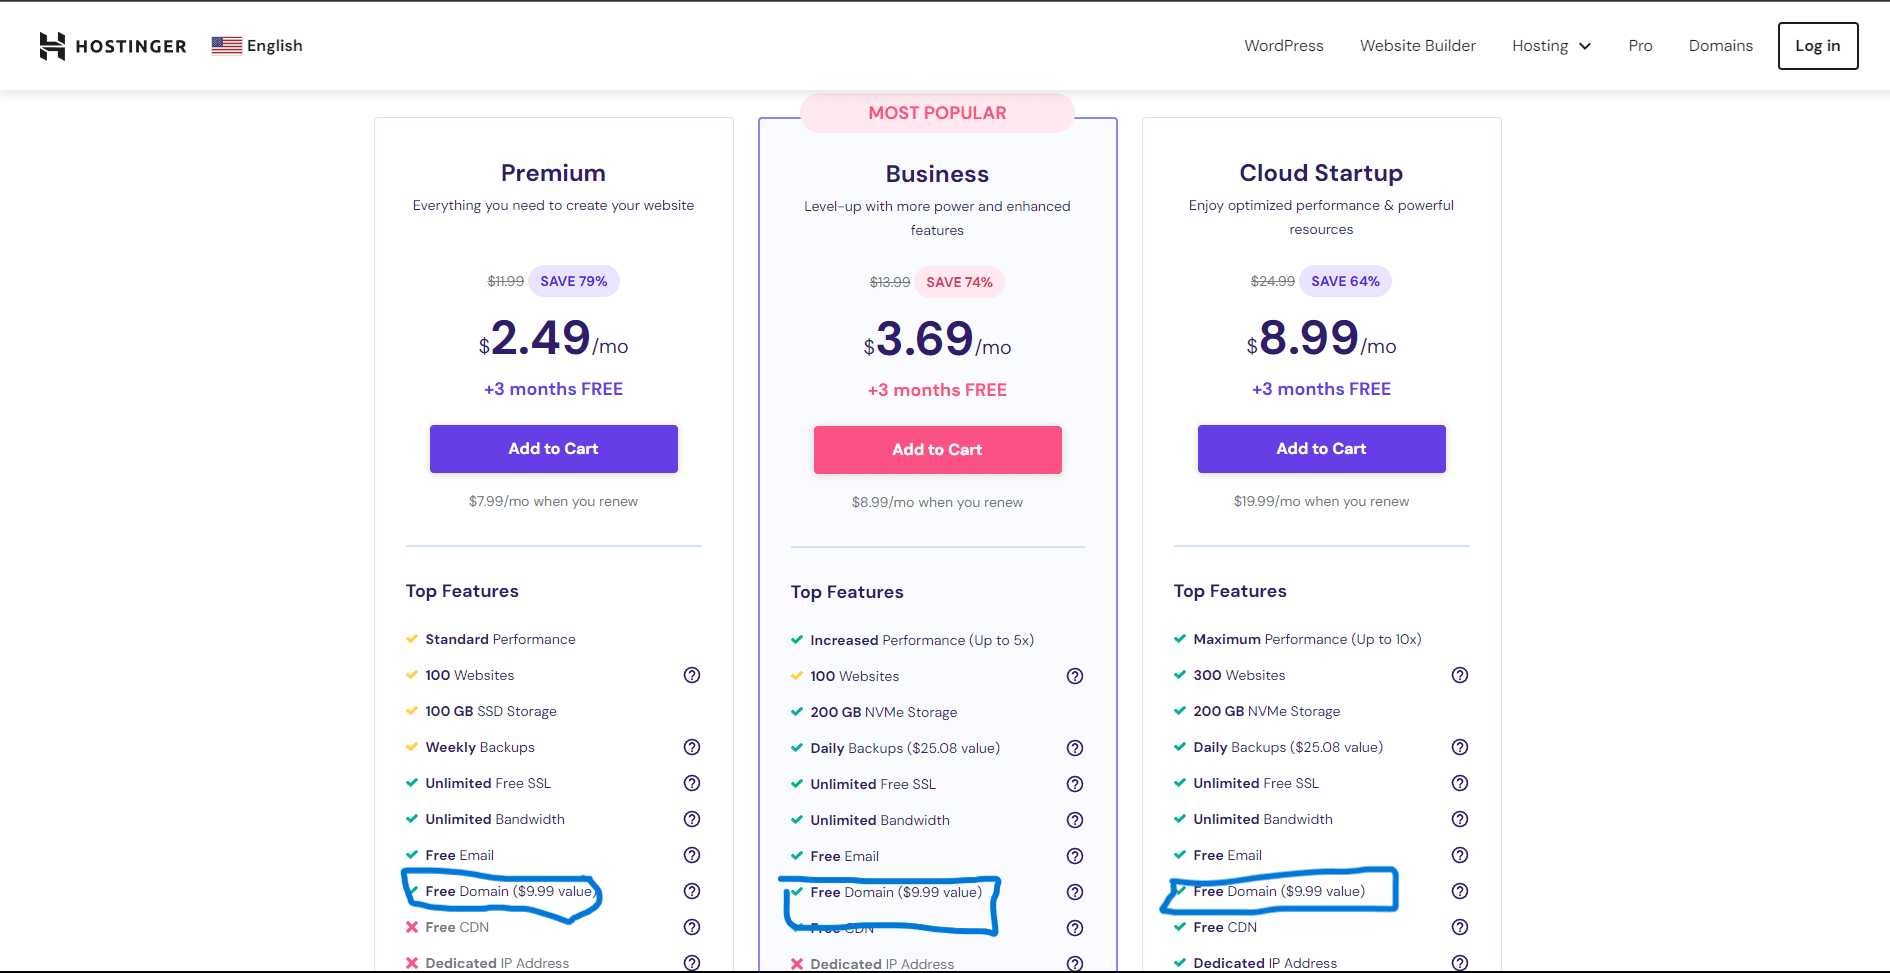The height and width of the screenshot is (973, 1890).
Task: Open the Domains page
Action: (1720, 45)
